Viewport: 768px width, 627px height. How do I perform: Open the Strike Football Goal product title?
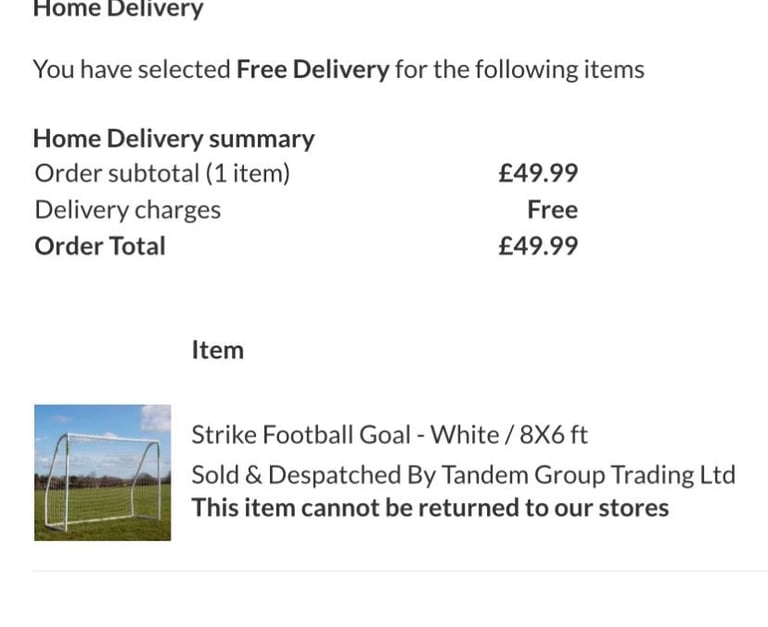click(389, 434)
